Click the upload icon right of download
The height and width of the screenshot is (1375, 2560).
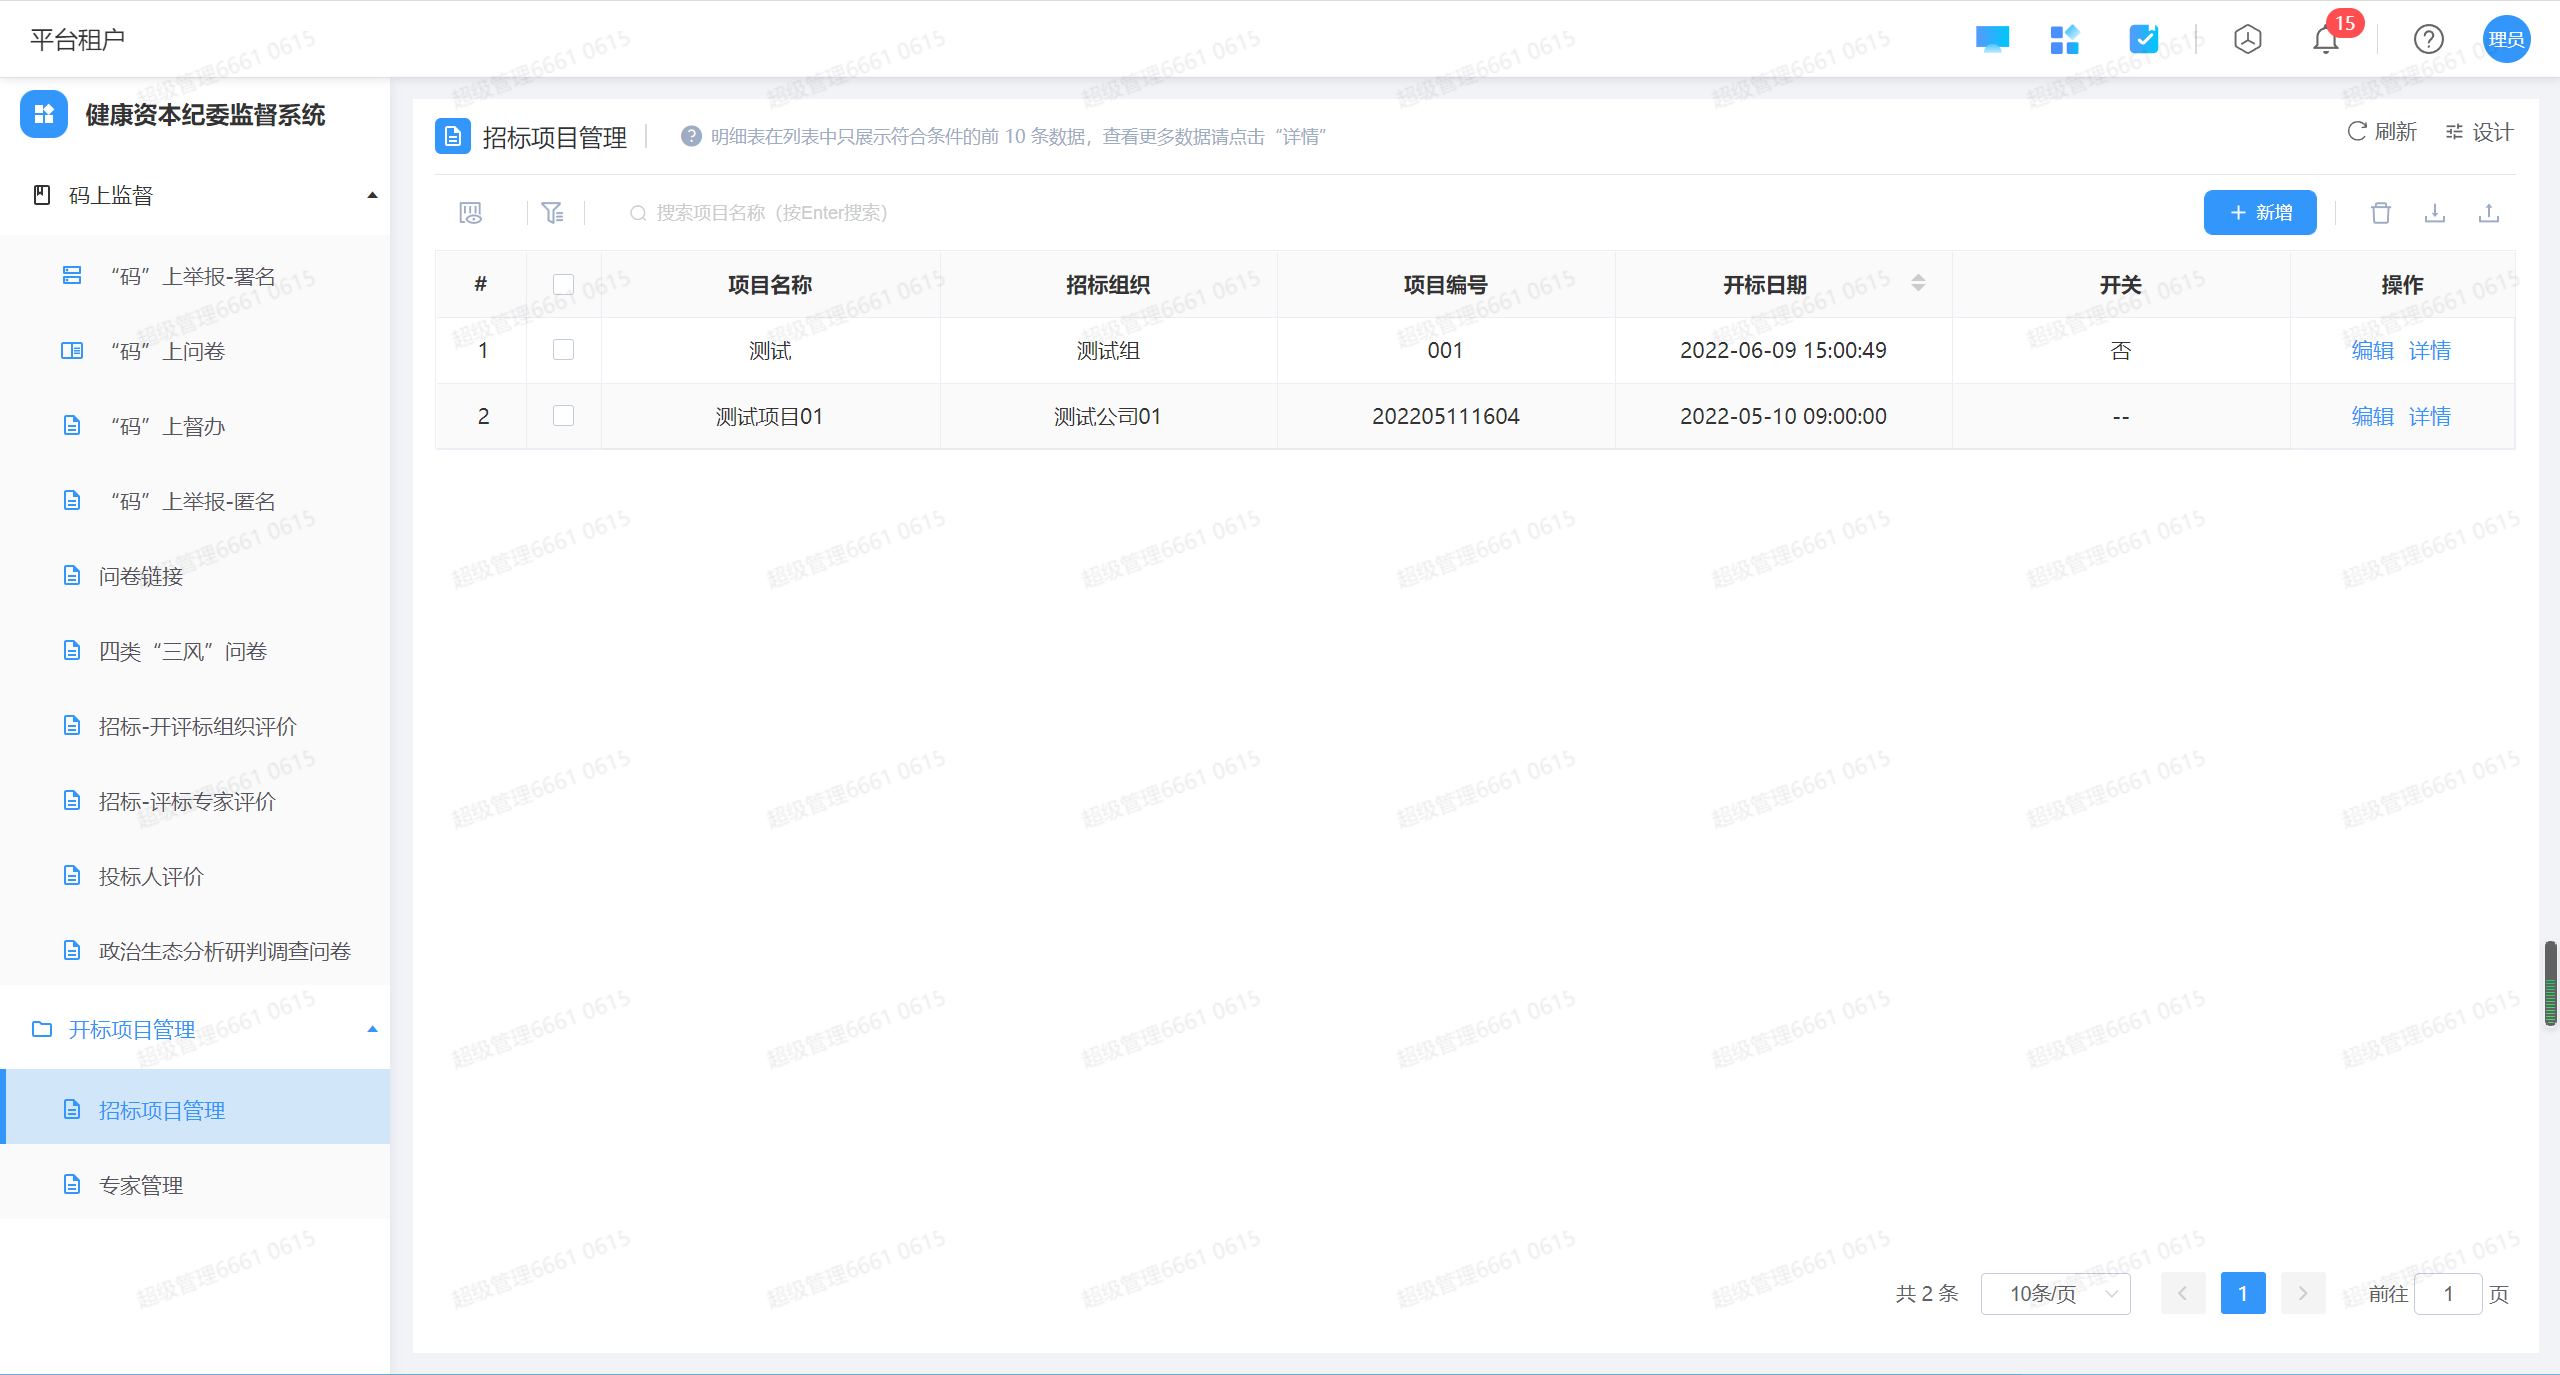click(x=2488, y=213)
